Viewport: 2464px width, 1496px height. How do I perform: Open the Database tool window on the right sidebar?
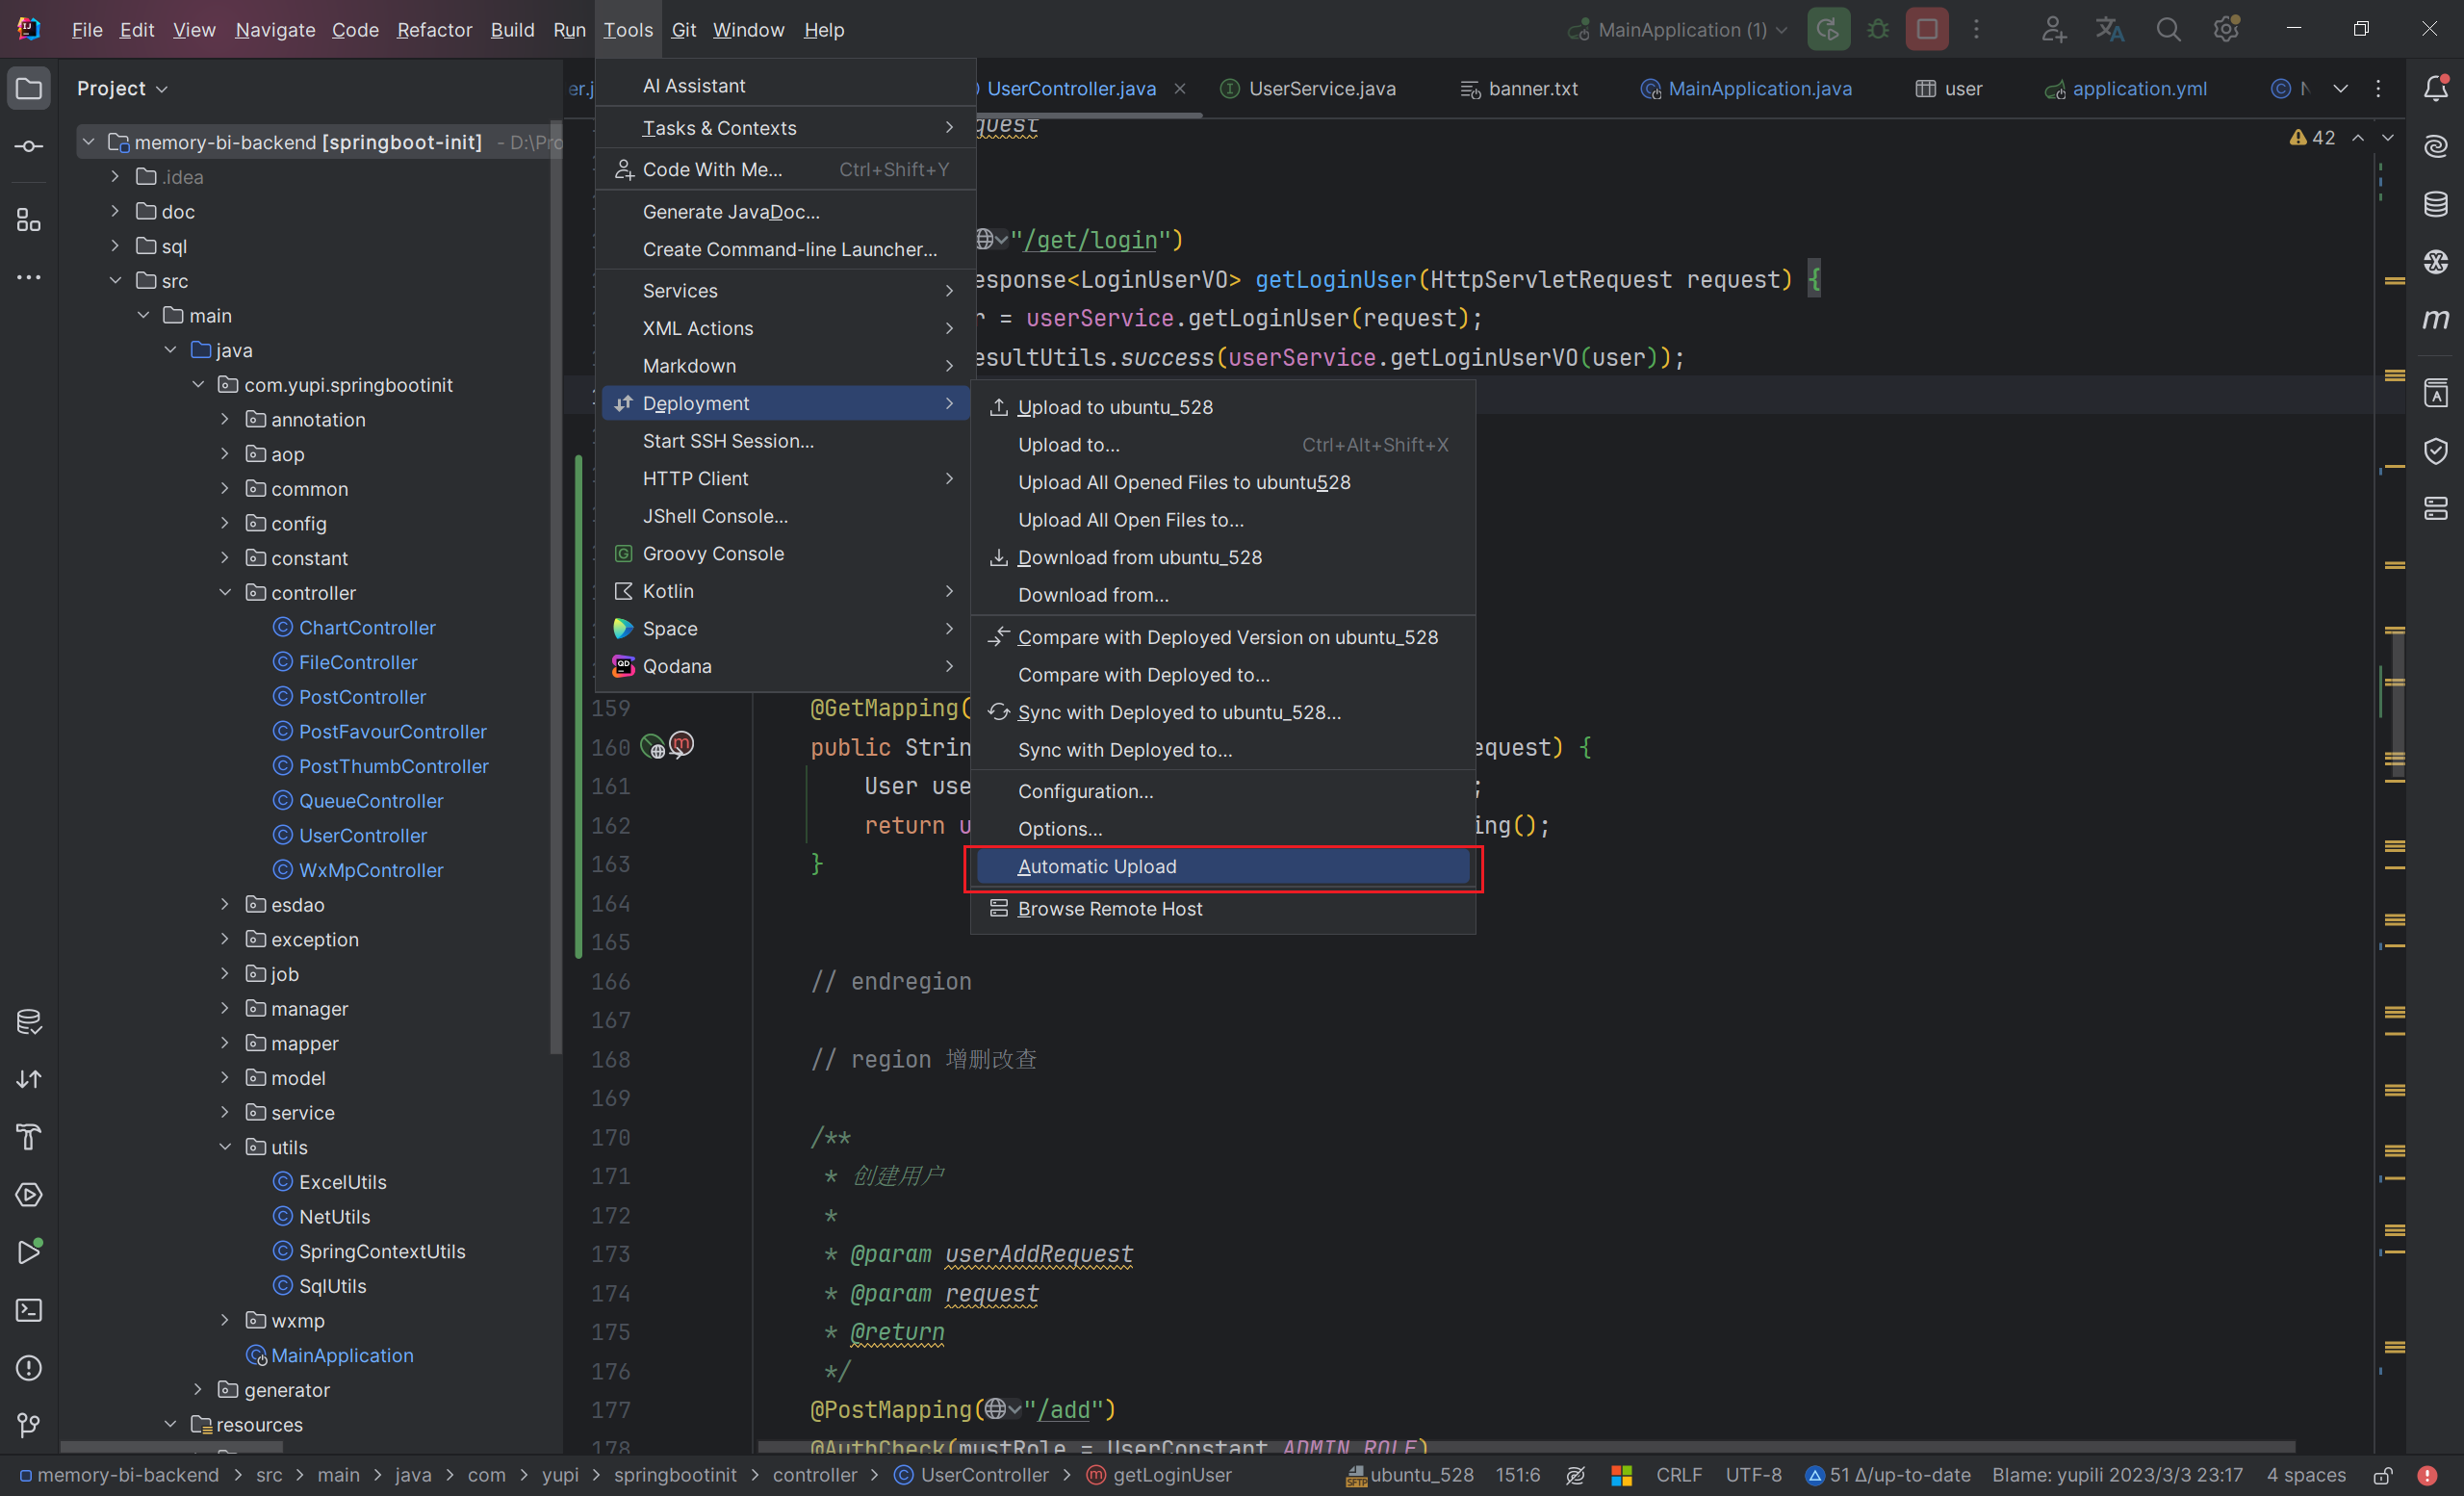pos(2436,204)
